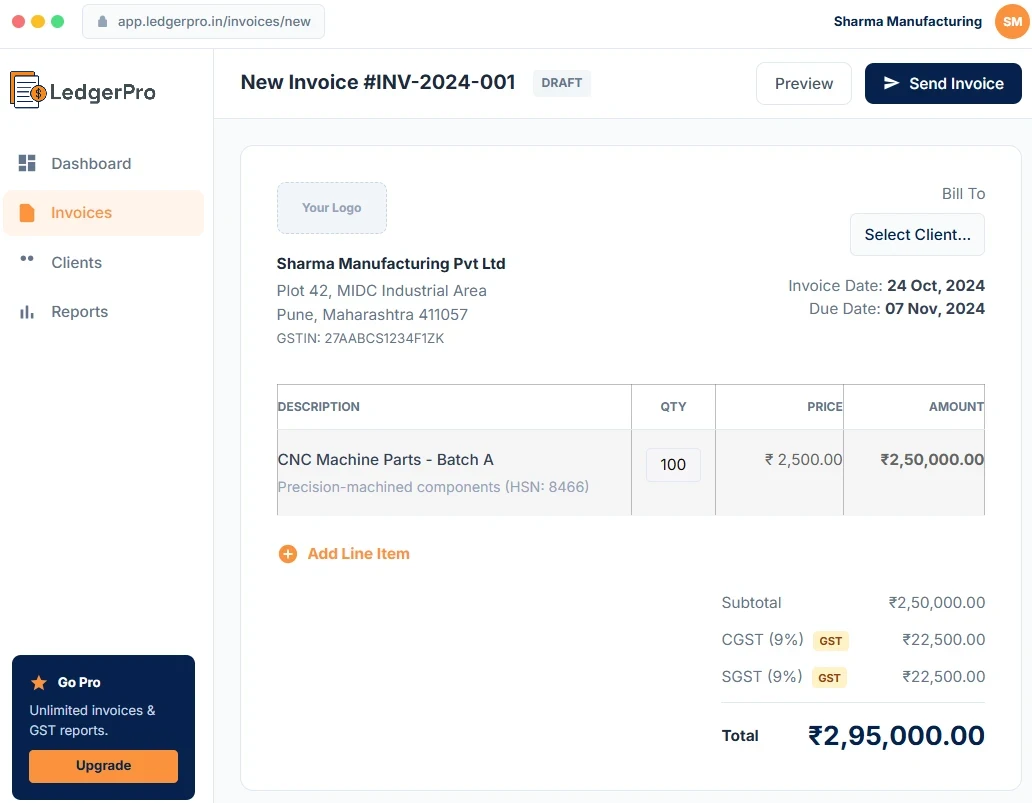Click the invoice date 24 Oct, 2024

(x=935, y=286)
